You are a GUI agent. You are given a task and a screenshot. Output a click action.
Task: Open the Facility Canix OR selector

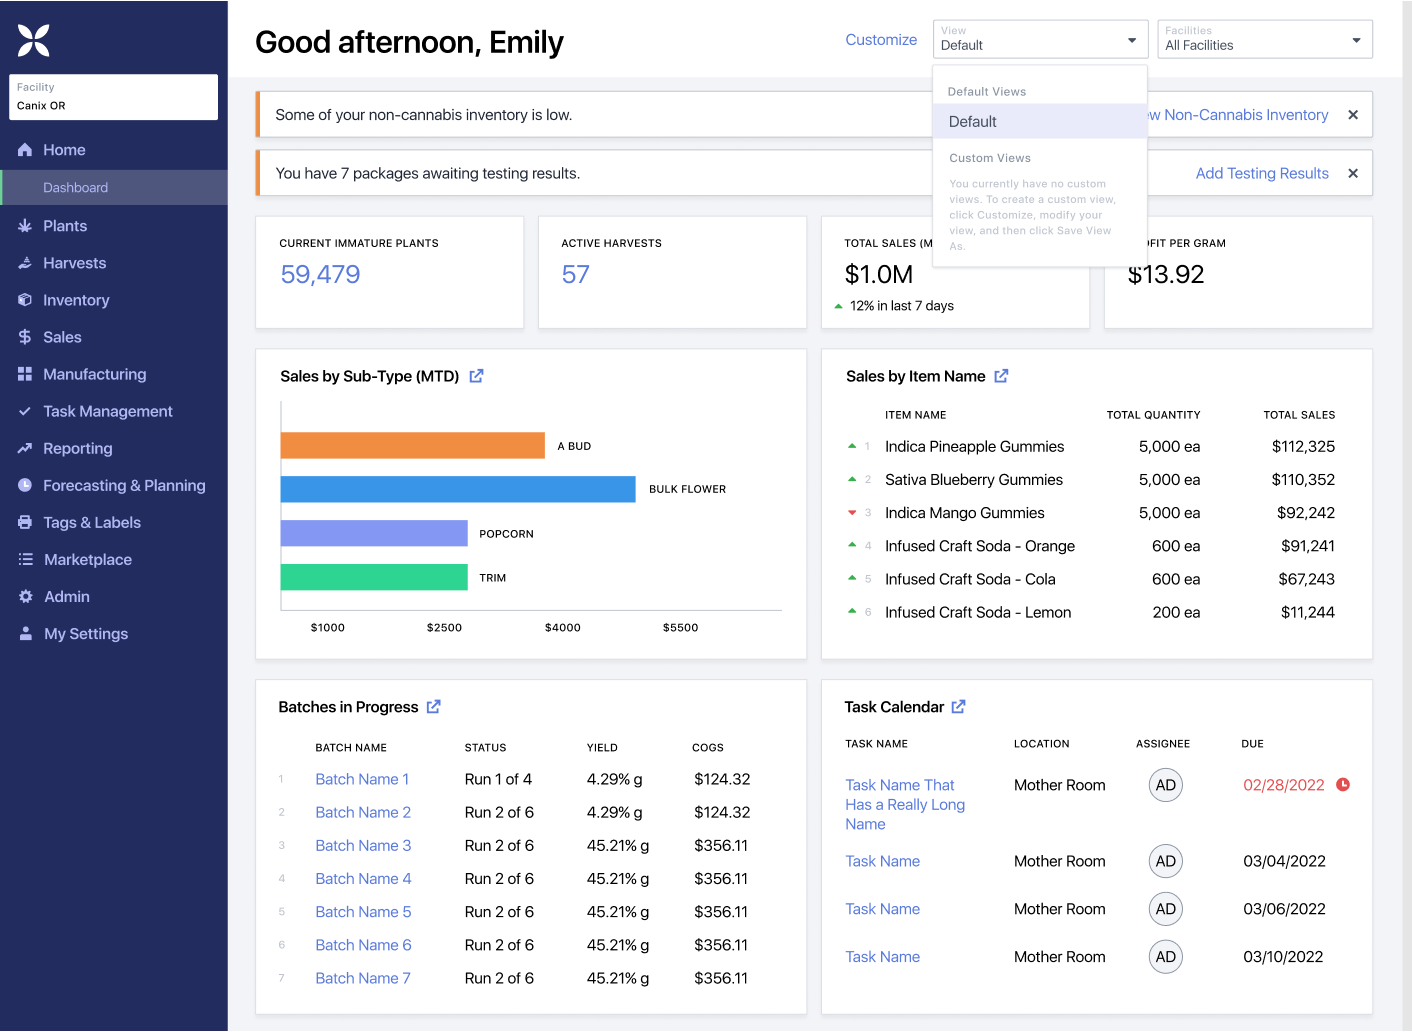[x=113, y=97]
